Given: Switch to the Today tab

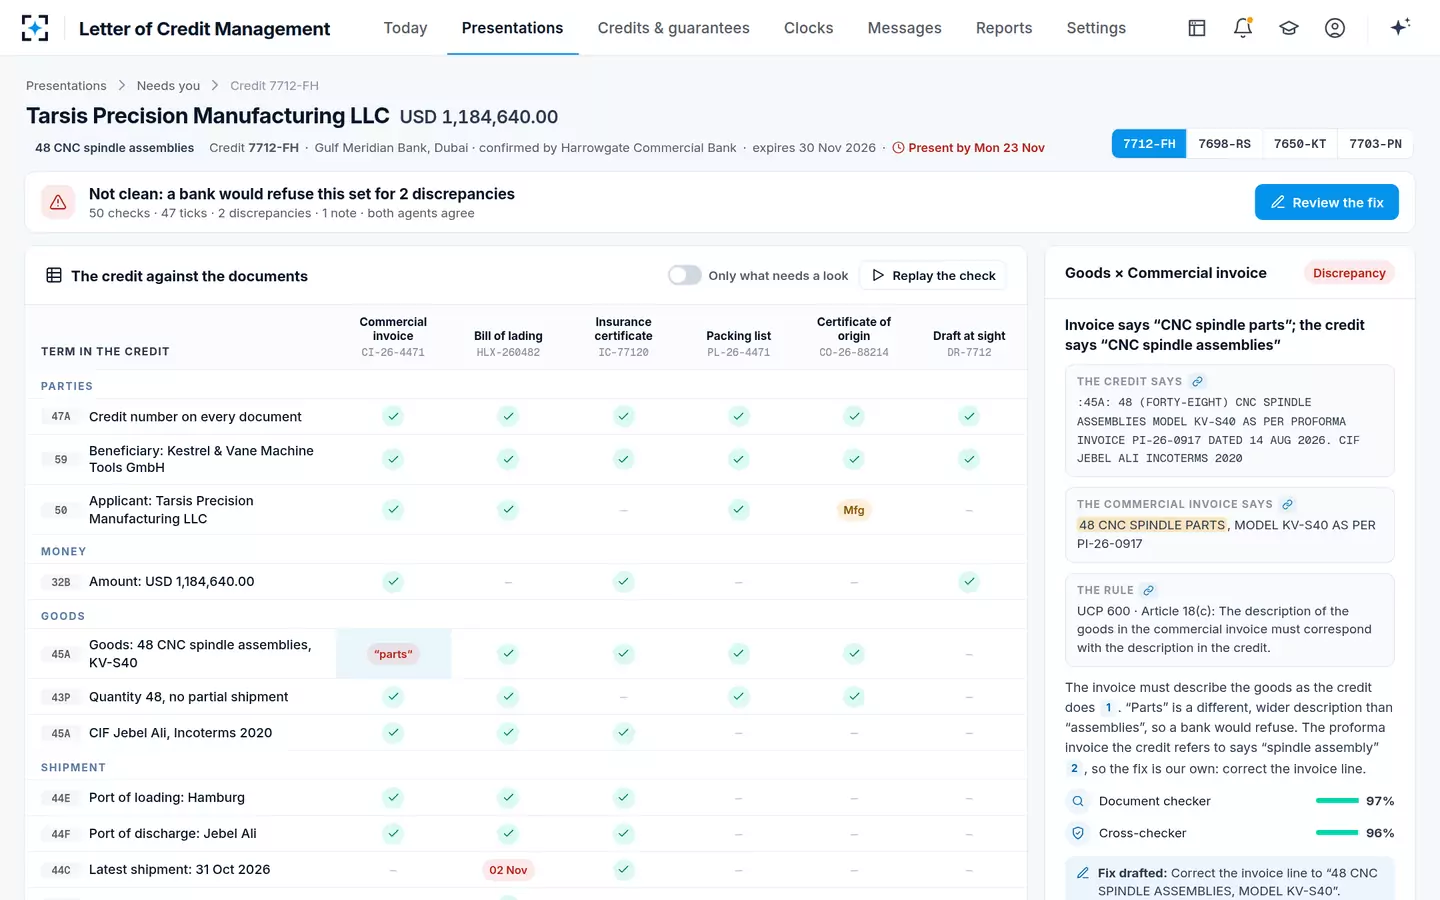Looking at the screenshot, I should tap(405, 28).
